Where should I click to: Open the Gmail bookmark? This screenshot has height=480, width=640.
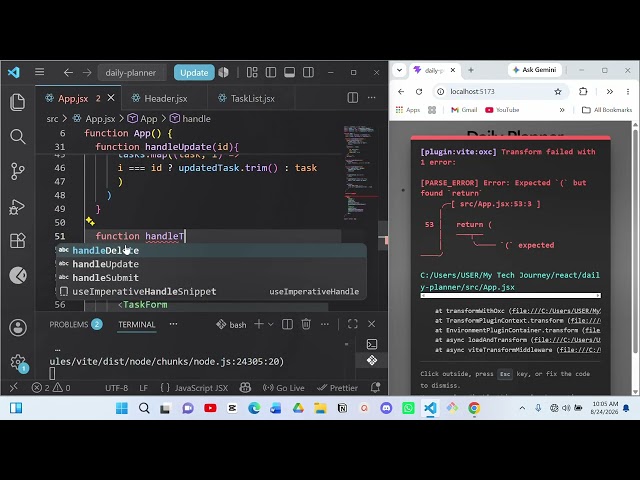click(464, 110)
